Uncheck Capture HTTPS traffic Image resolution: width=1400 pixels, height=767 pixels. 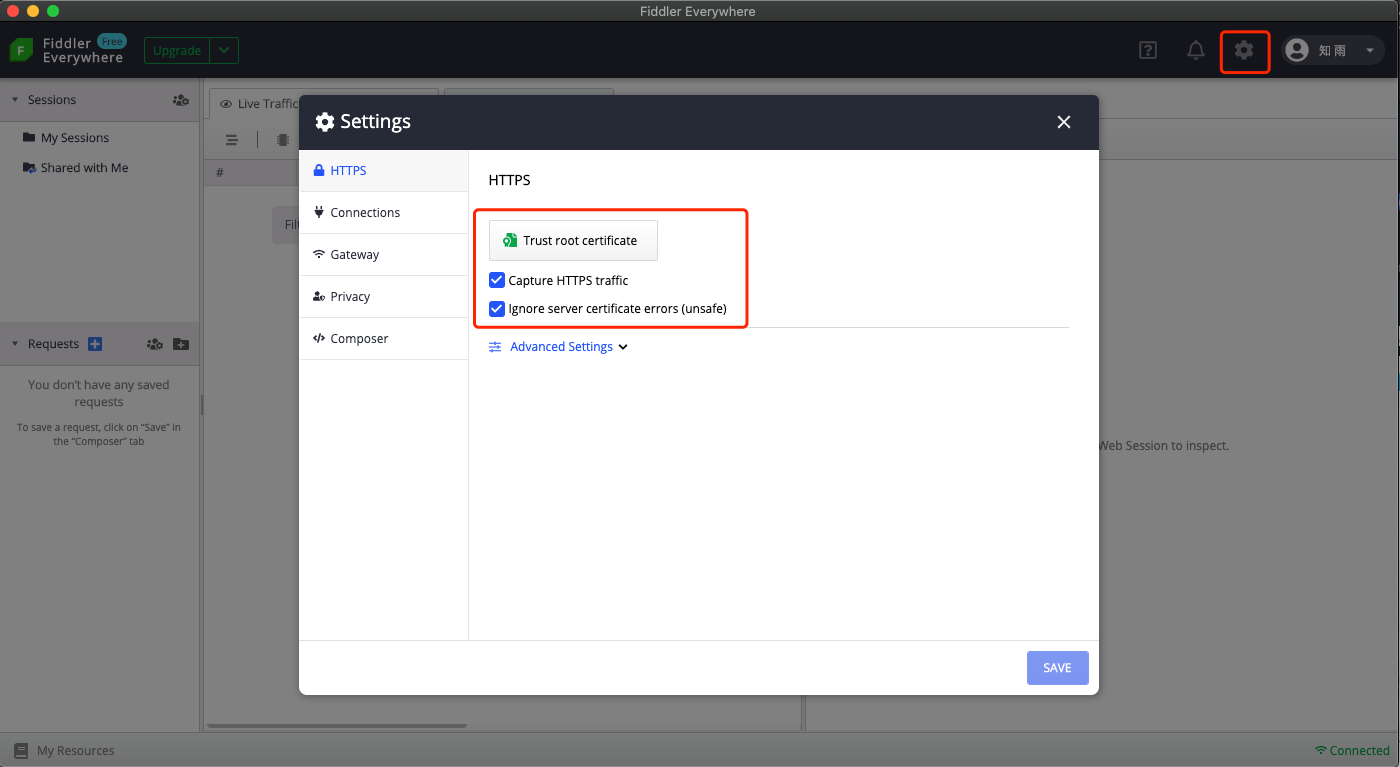point(497,280)
